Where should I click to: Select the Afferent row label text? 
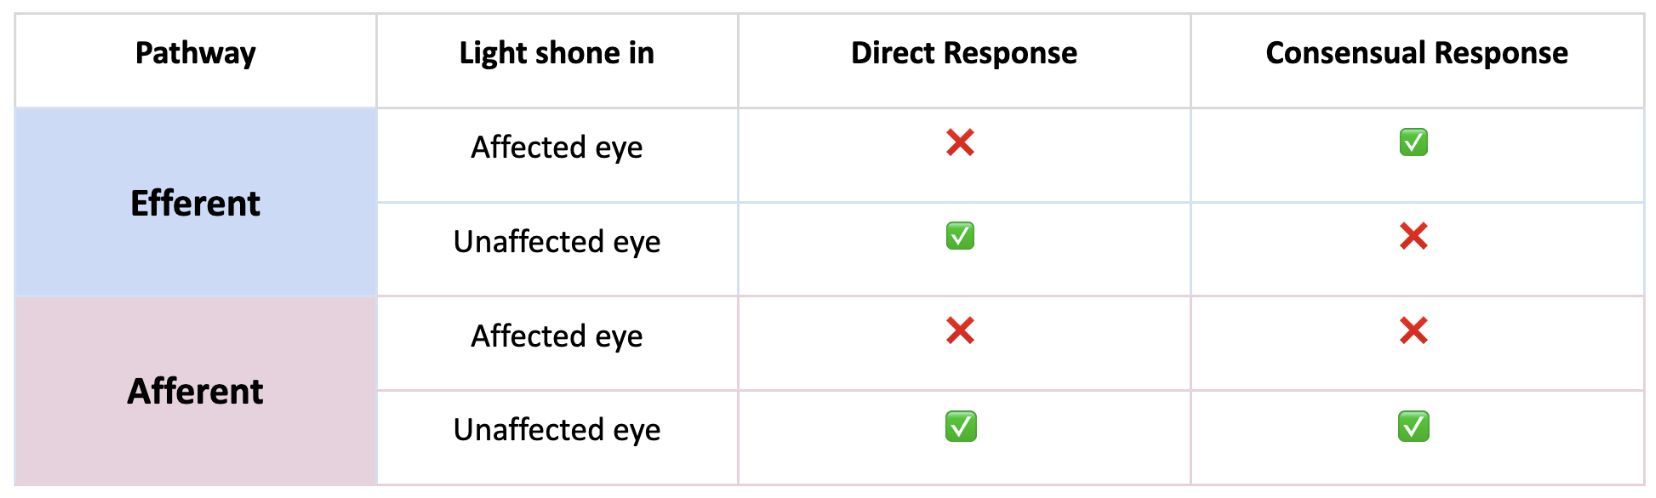(195, 391)
